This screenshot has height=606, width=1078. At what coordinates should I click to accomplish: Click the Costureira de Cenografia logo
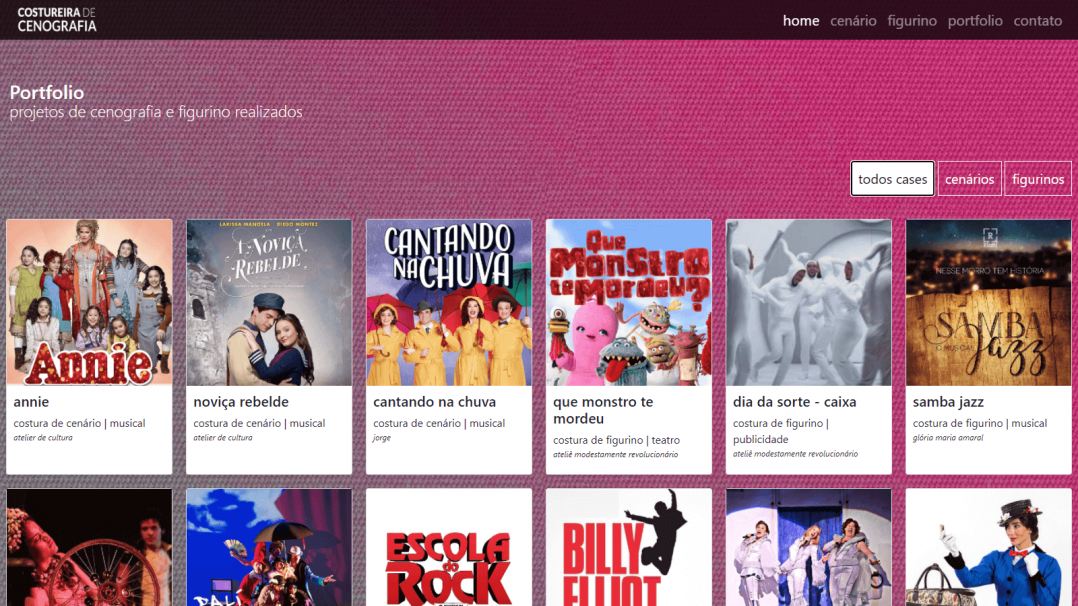click(57, 19)
